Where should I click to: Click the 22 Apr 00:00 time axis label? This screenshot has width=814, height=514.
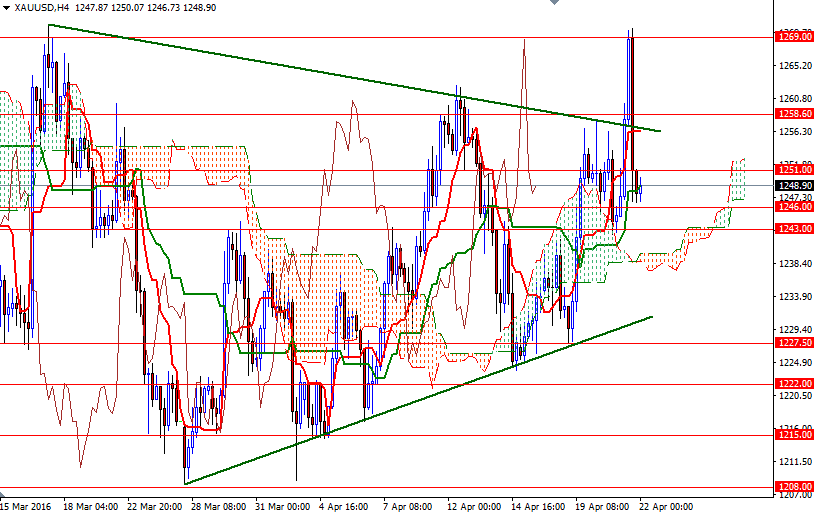click(666, 507)
